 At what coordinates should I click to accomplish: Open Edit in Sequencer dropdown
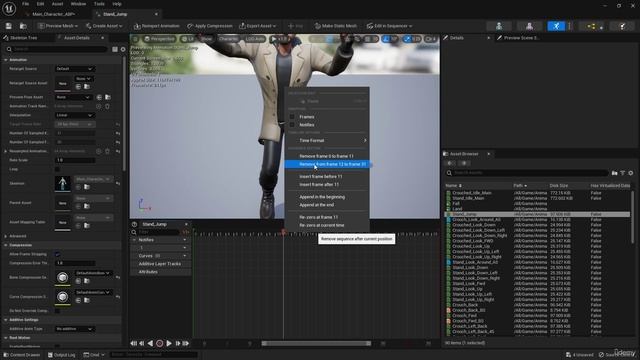click(x=389, y=26)
